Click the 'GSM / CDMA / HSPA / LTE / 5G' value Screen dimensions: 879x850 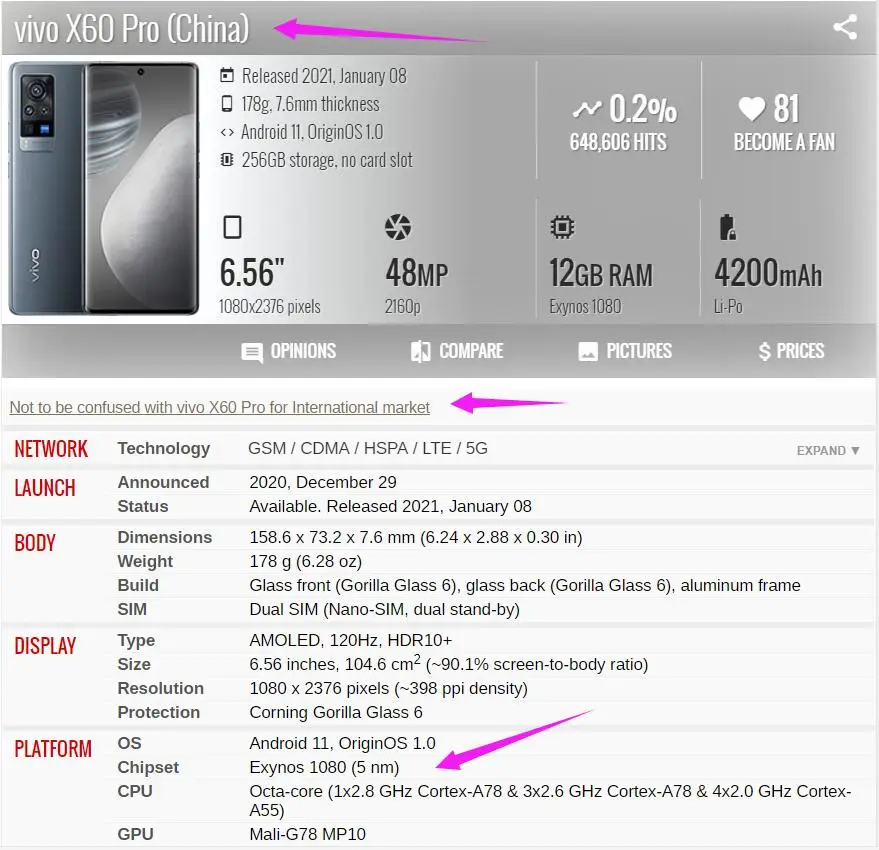pyautogui.click(x=368, y=449)
